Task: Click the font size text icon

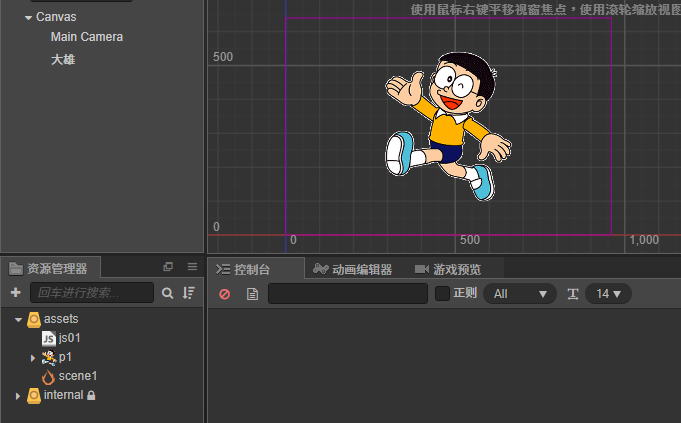Action: pos(573,294)
